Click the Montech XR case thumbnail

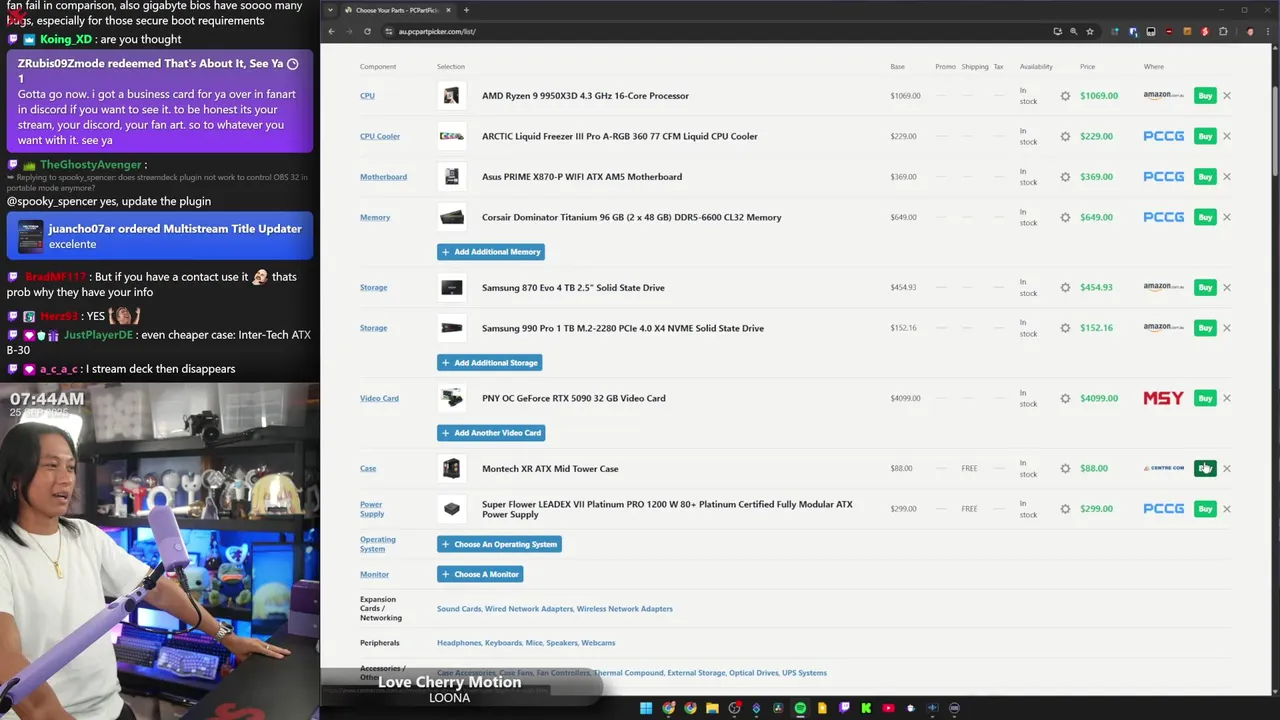tap(452, 468)
